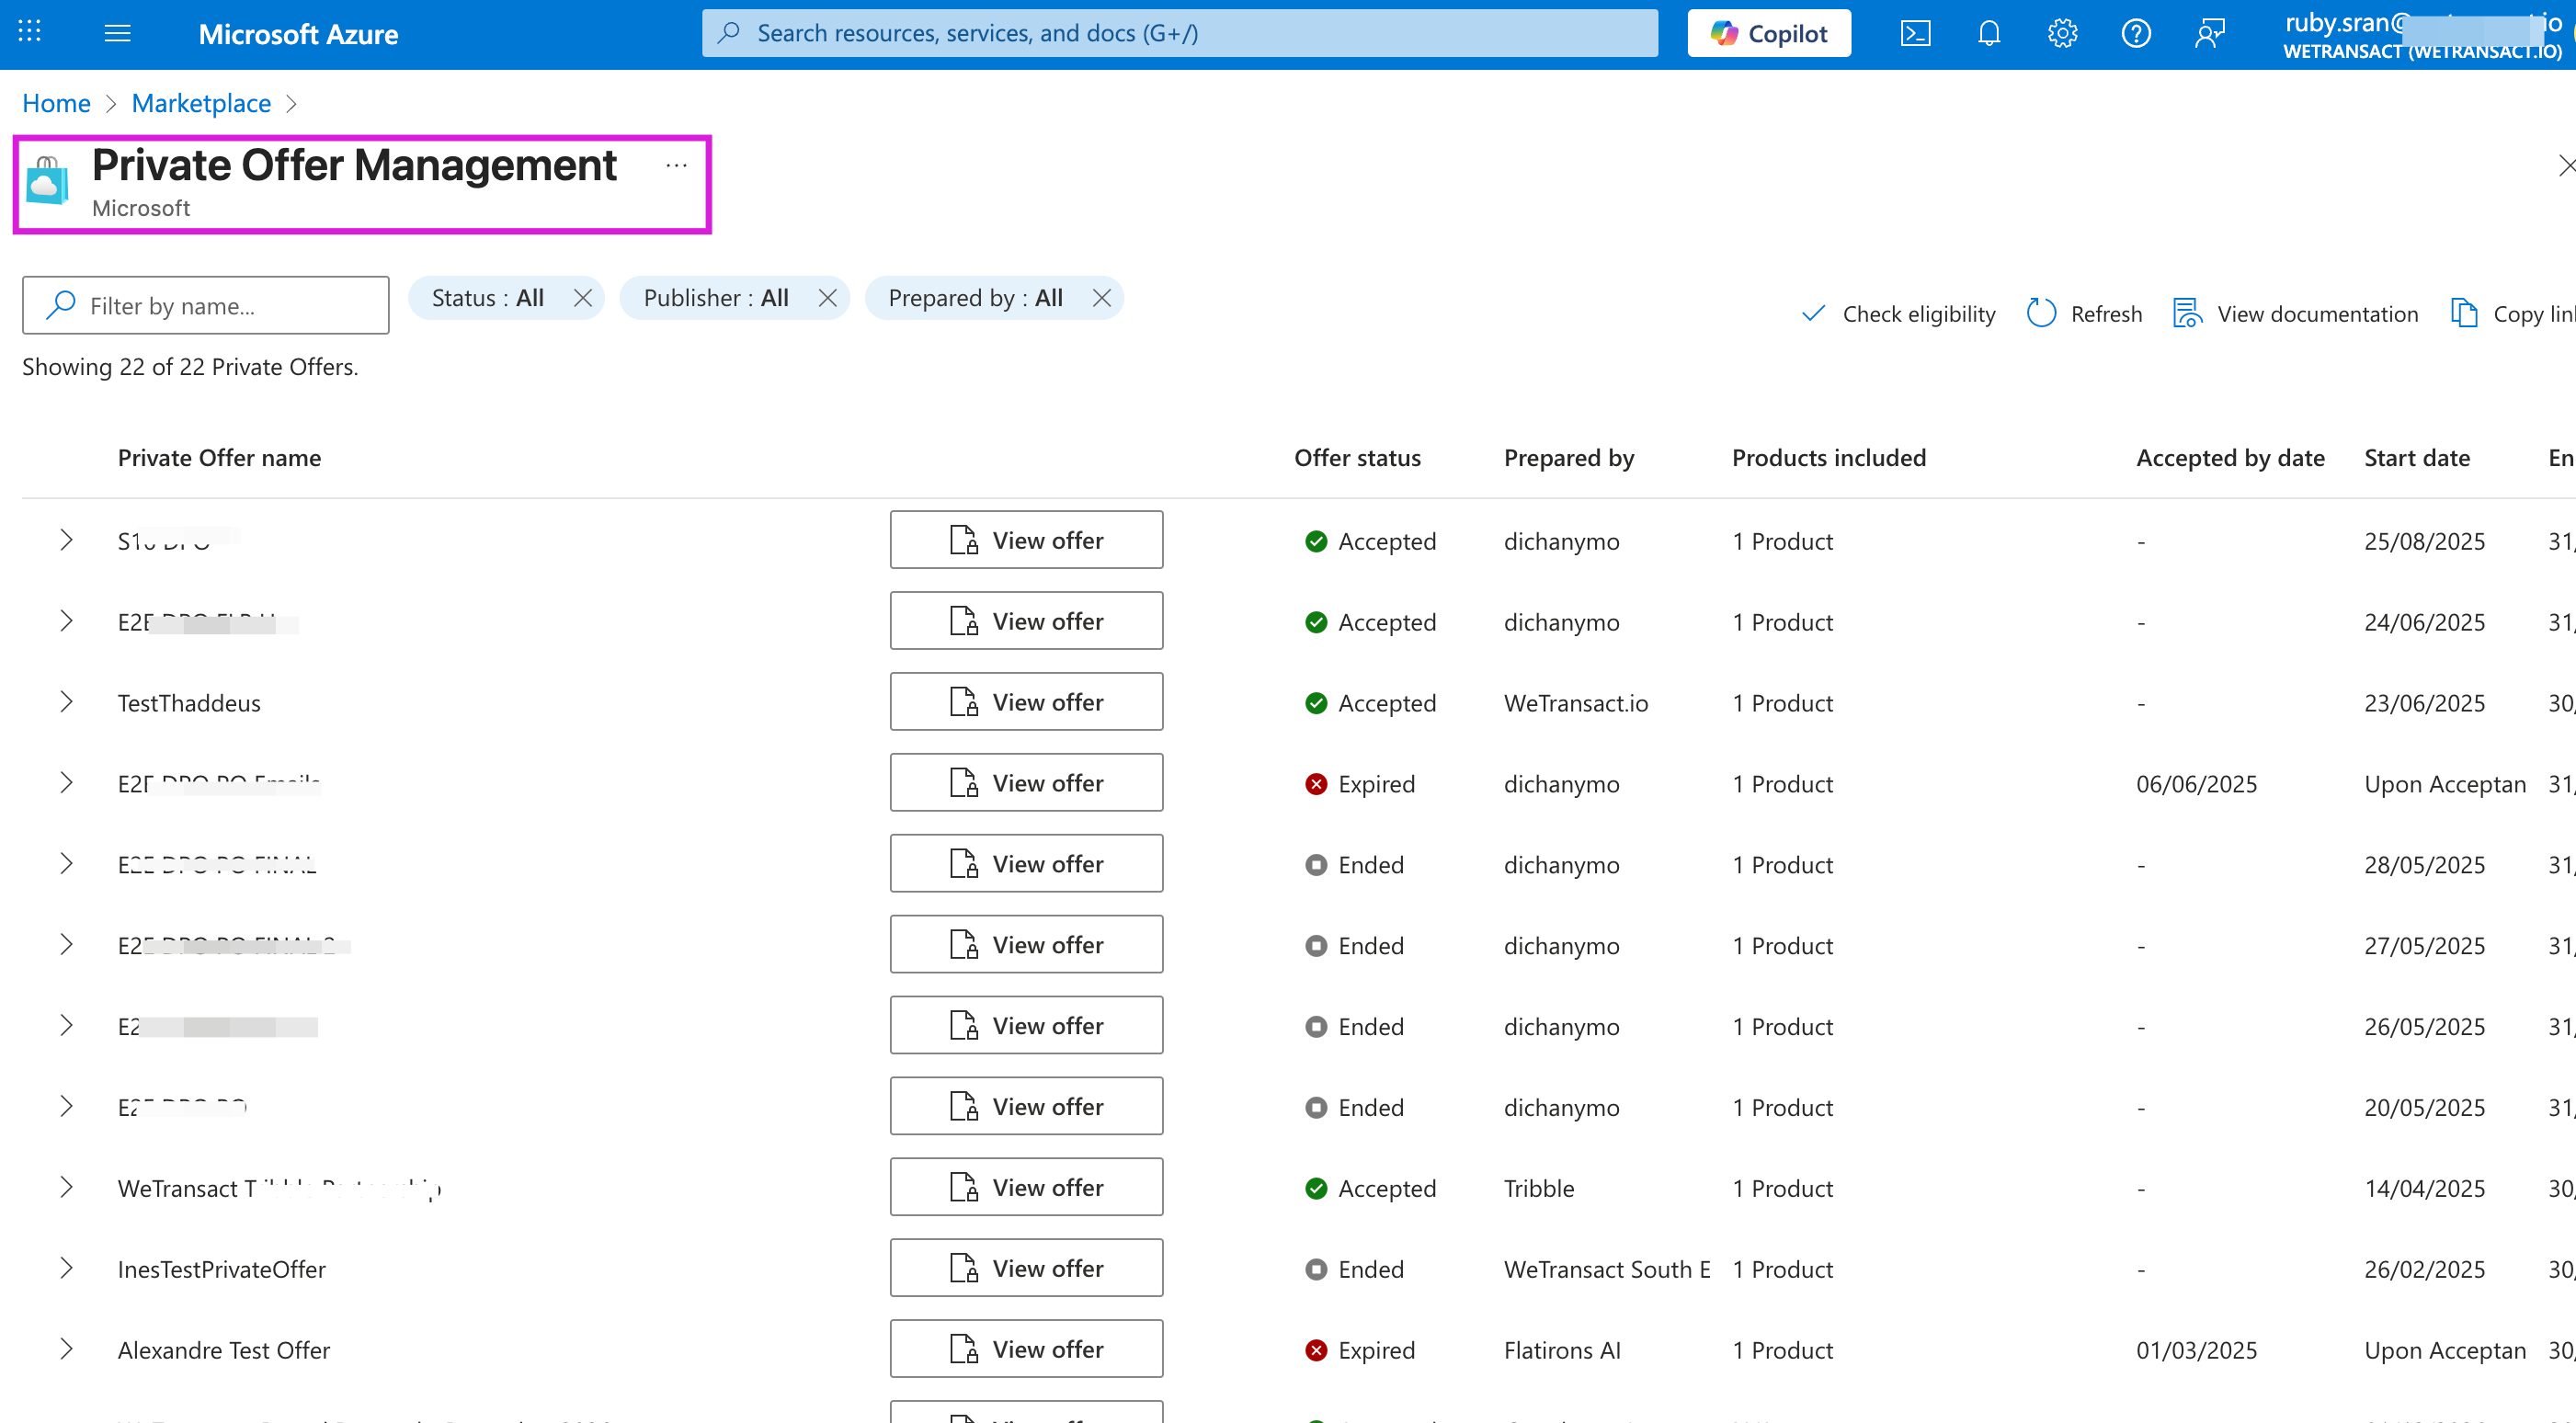Expand the Tribble-prepared offer row
The width and height of the screenshot is (2576, 1423).
click(66, 1187)
